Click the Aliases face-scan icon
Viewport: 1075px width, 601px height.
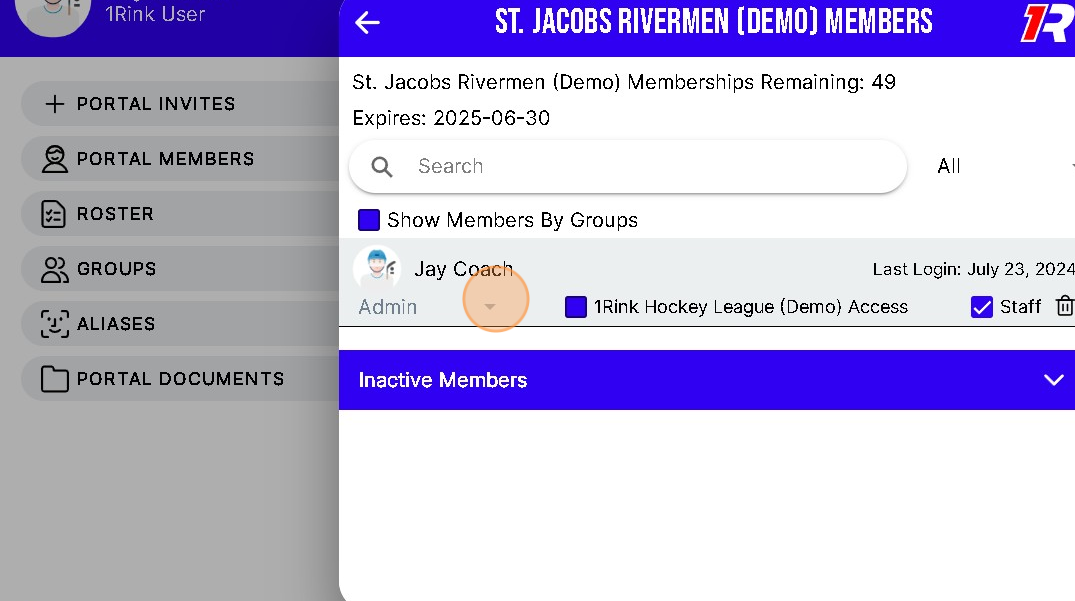(x=55, y=323)
